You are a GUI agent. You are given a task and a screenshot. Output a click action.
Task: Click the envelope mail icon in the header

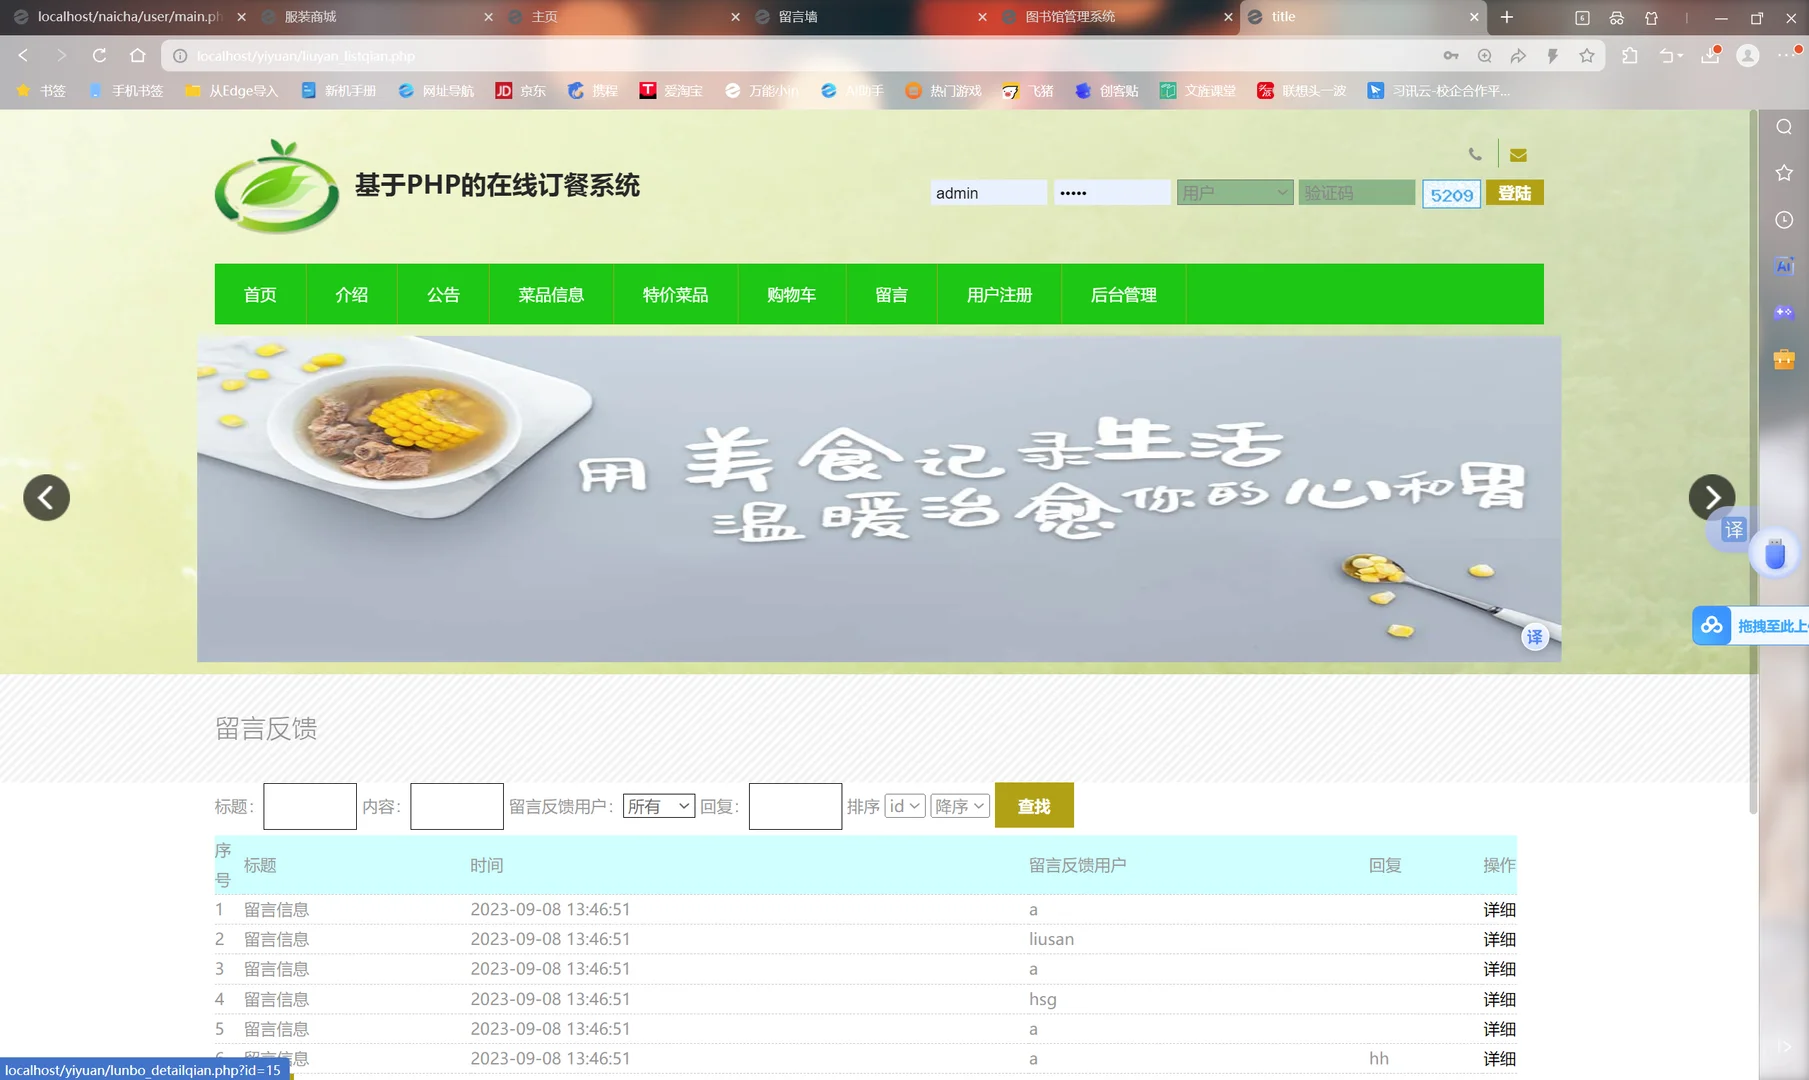[1518, 154]
